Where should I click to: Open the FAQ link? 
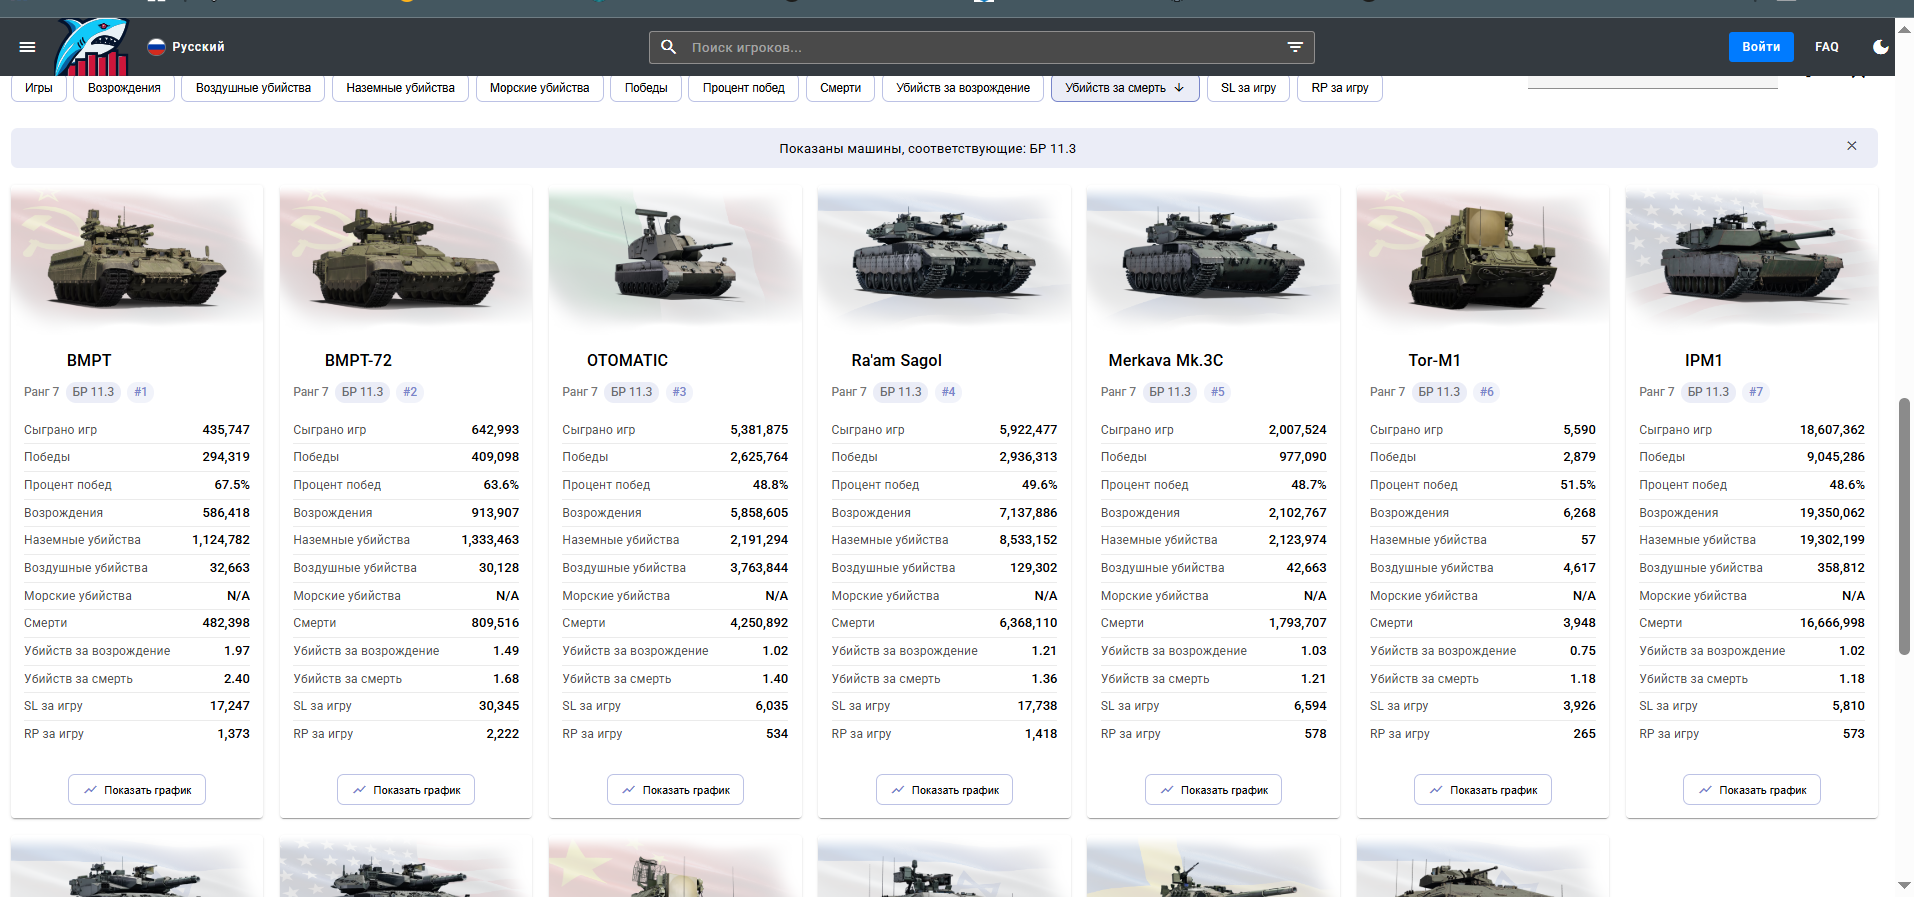coord(1826,47)
